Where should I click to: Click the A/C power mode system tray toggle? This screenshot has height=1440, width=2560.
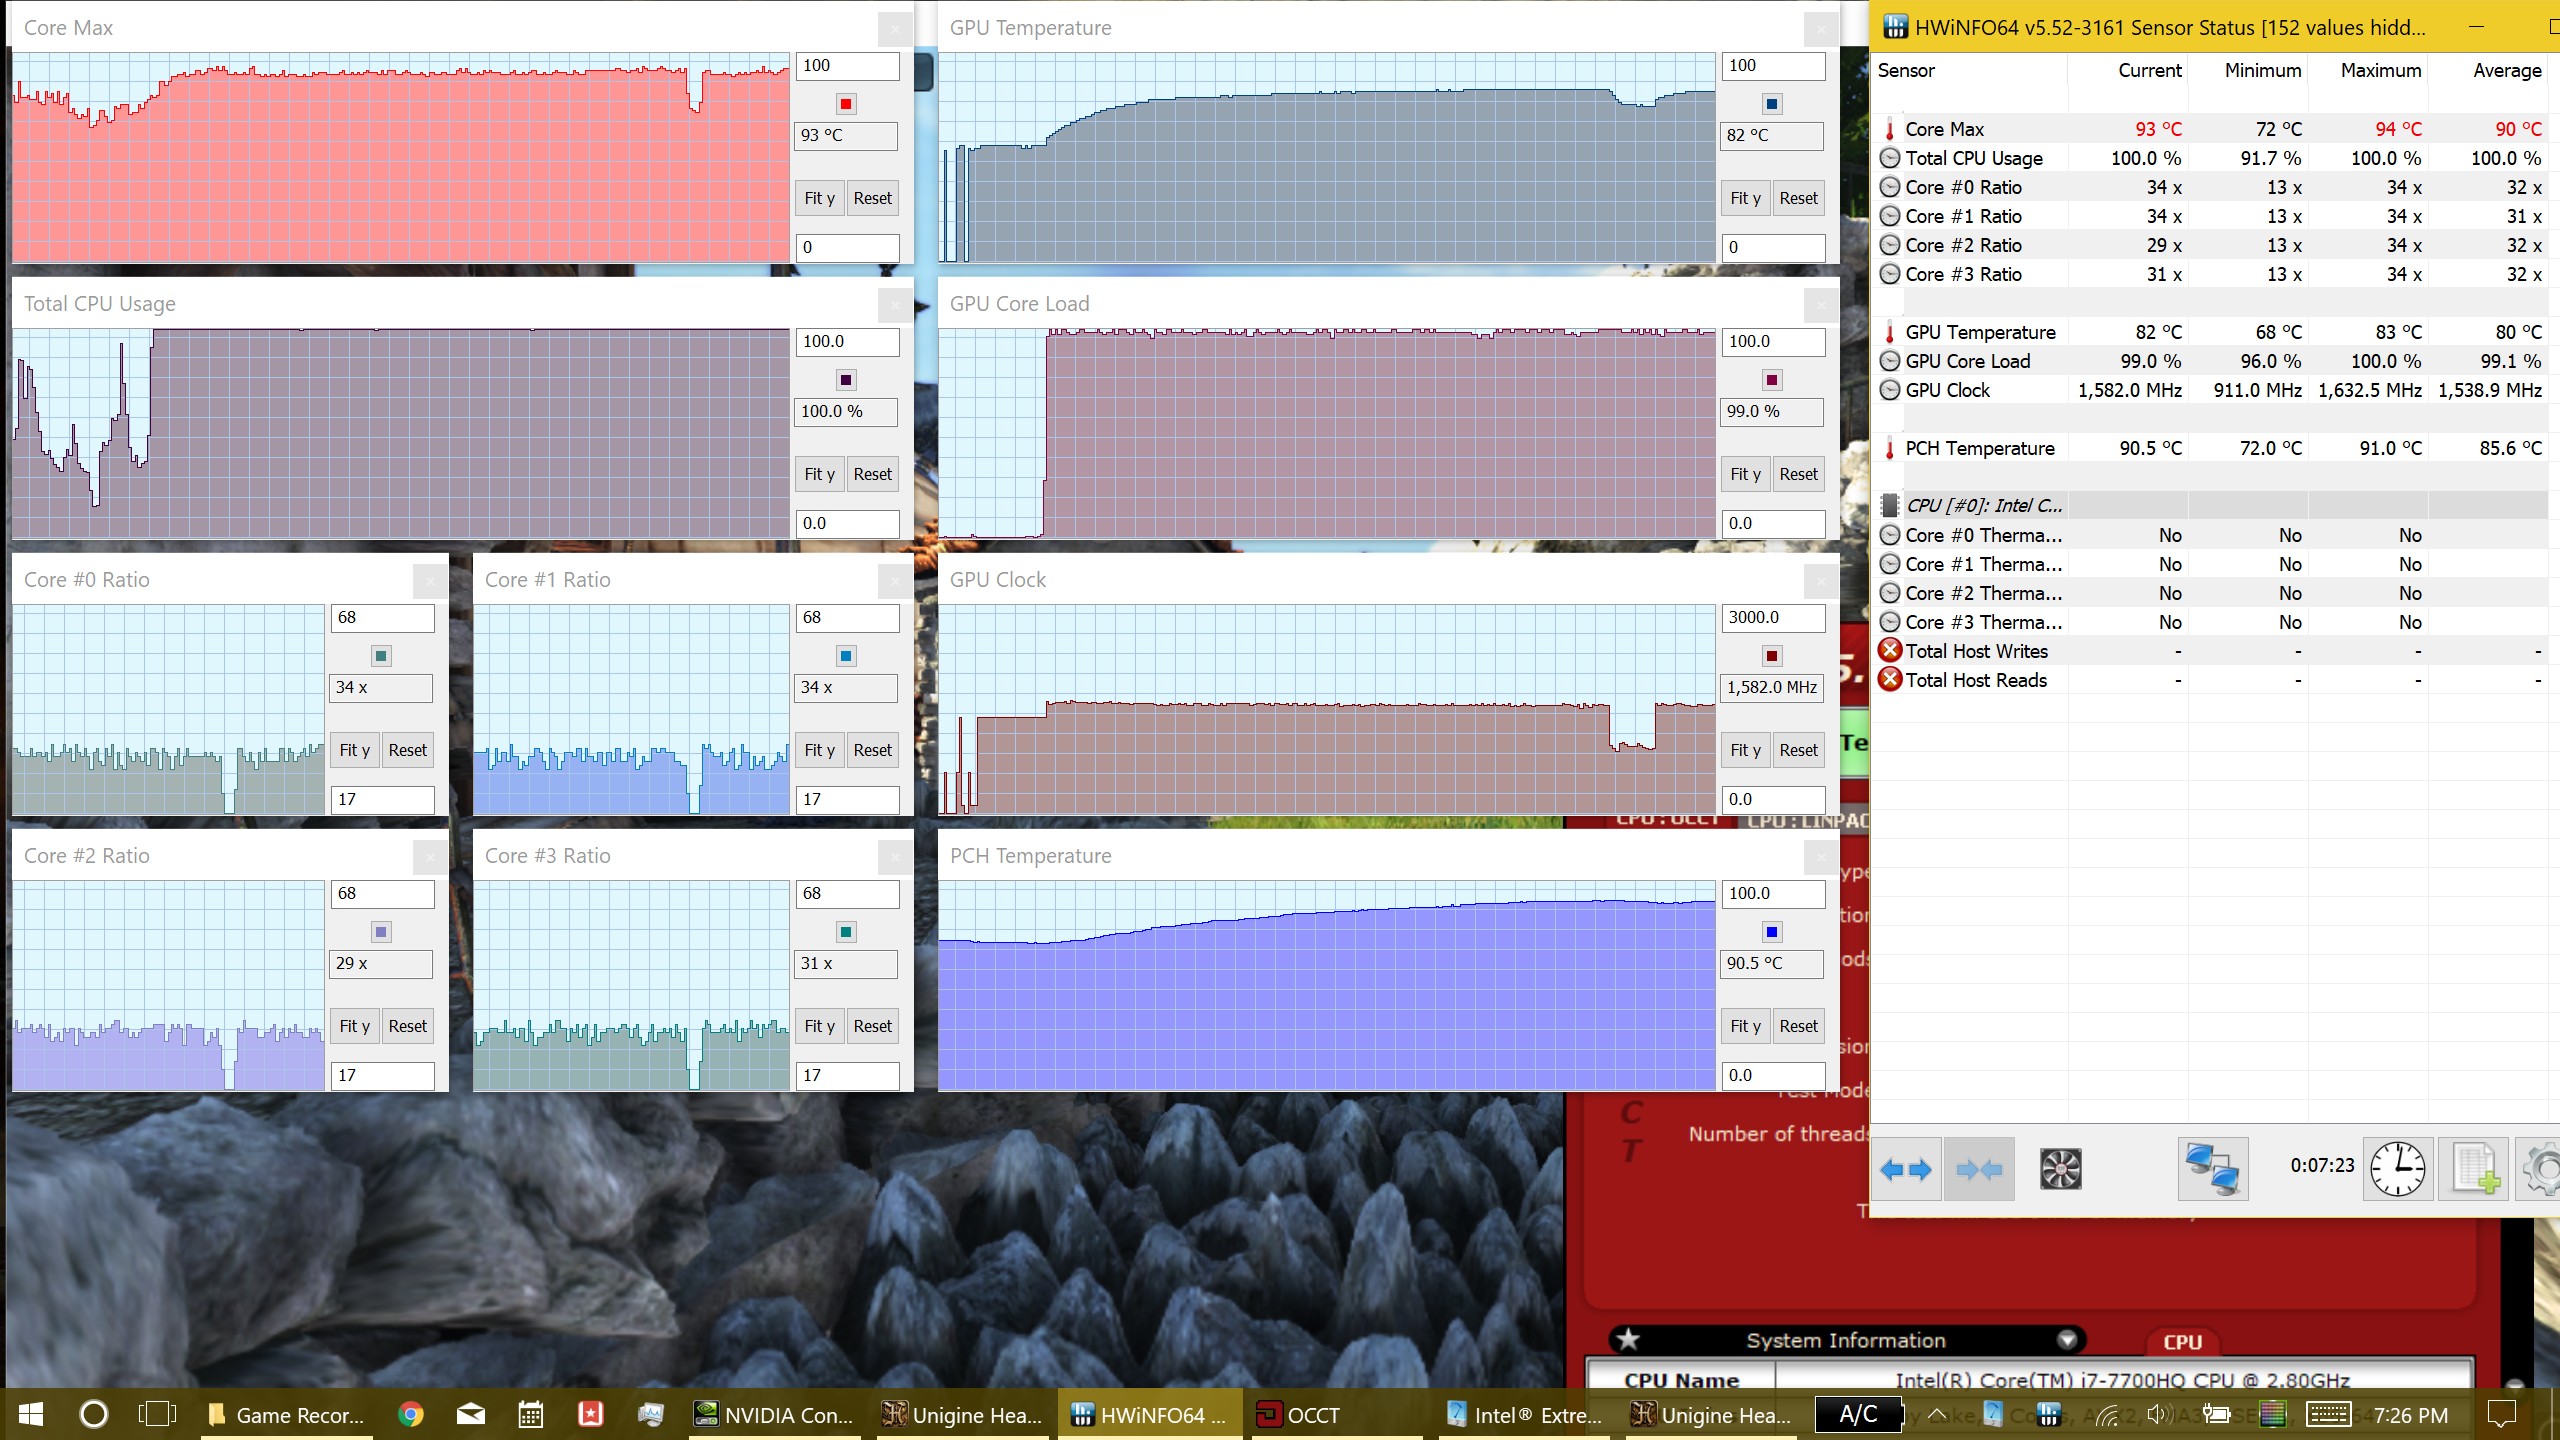[1857, 1414]
